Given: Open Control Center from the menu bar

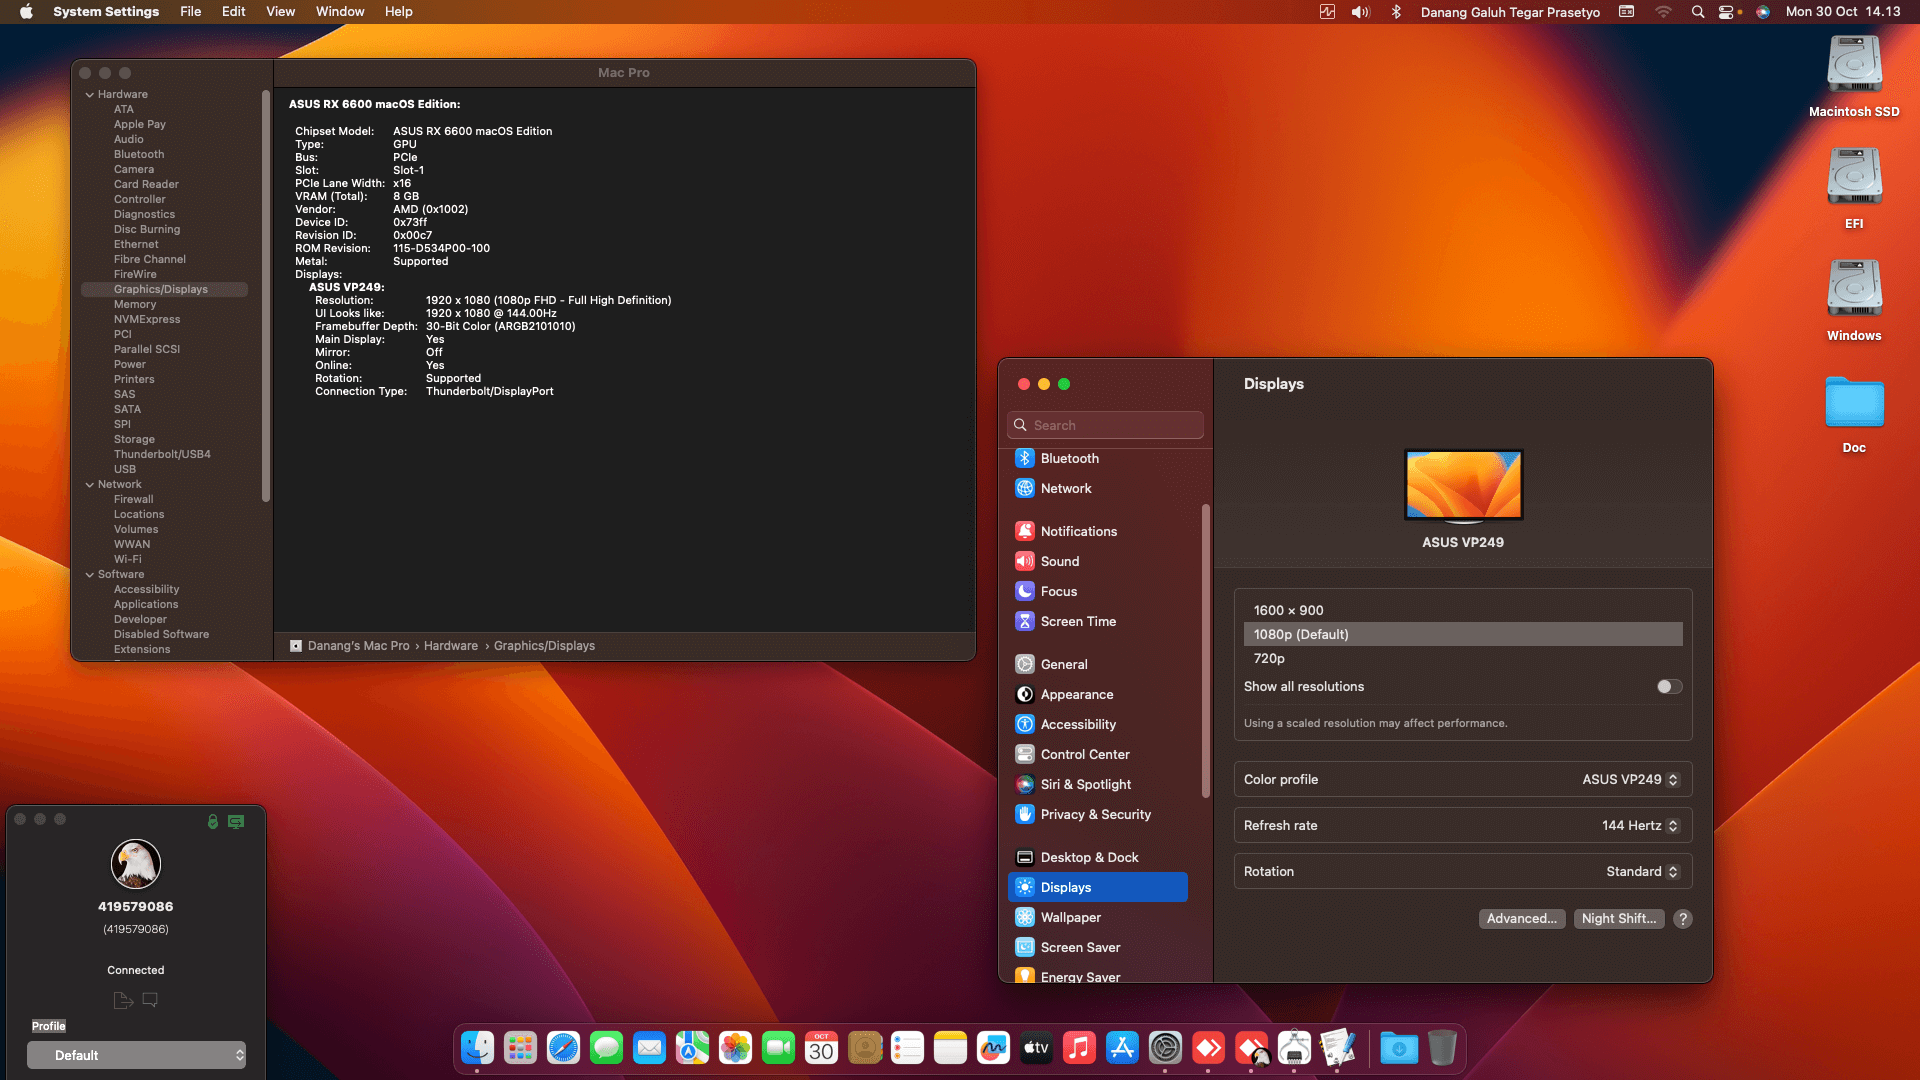Looking at the screenshot, I should coord(1727,12).
